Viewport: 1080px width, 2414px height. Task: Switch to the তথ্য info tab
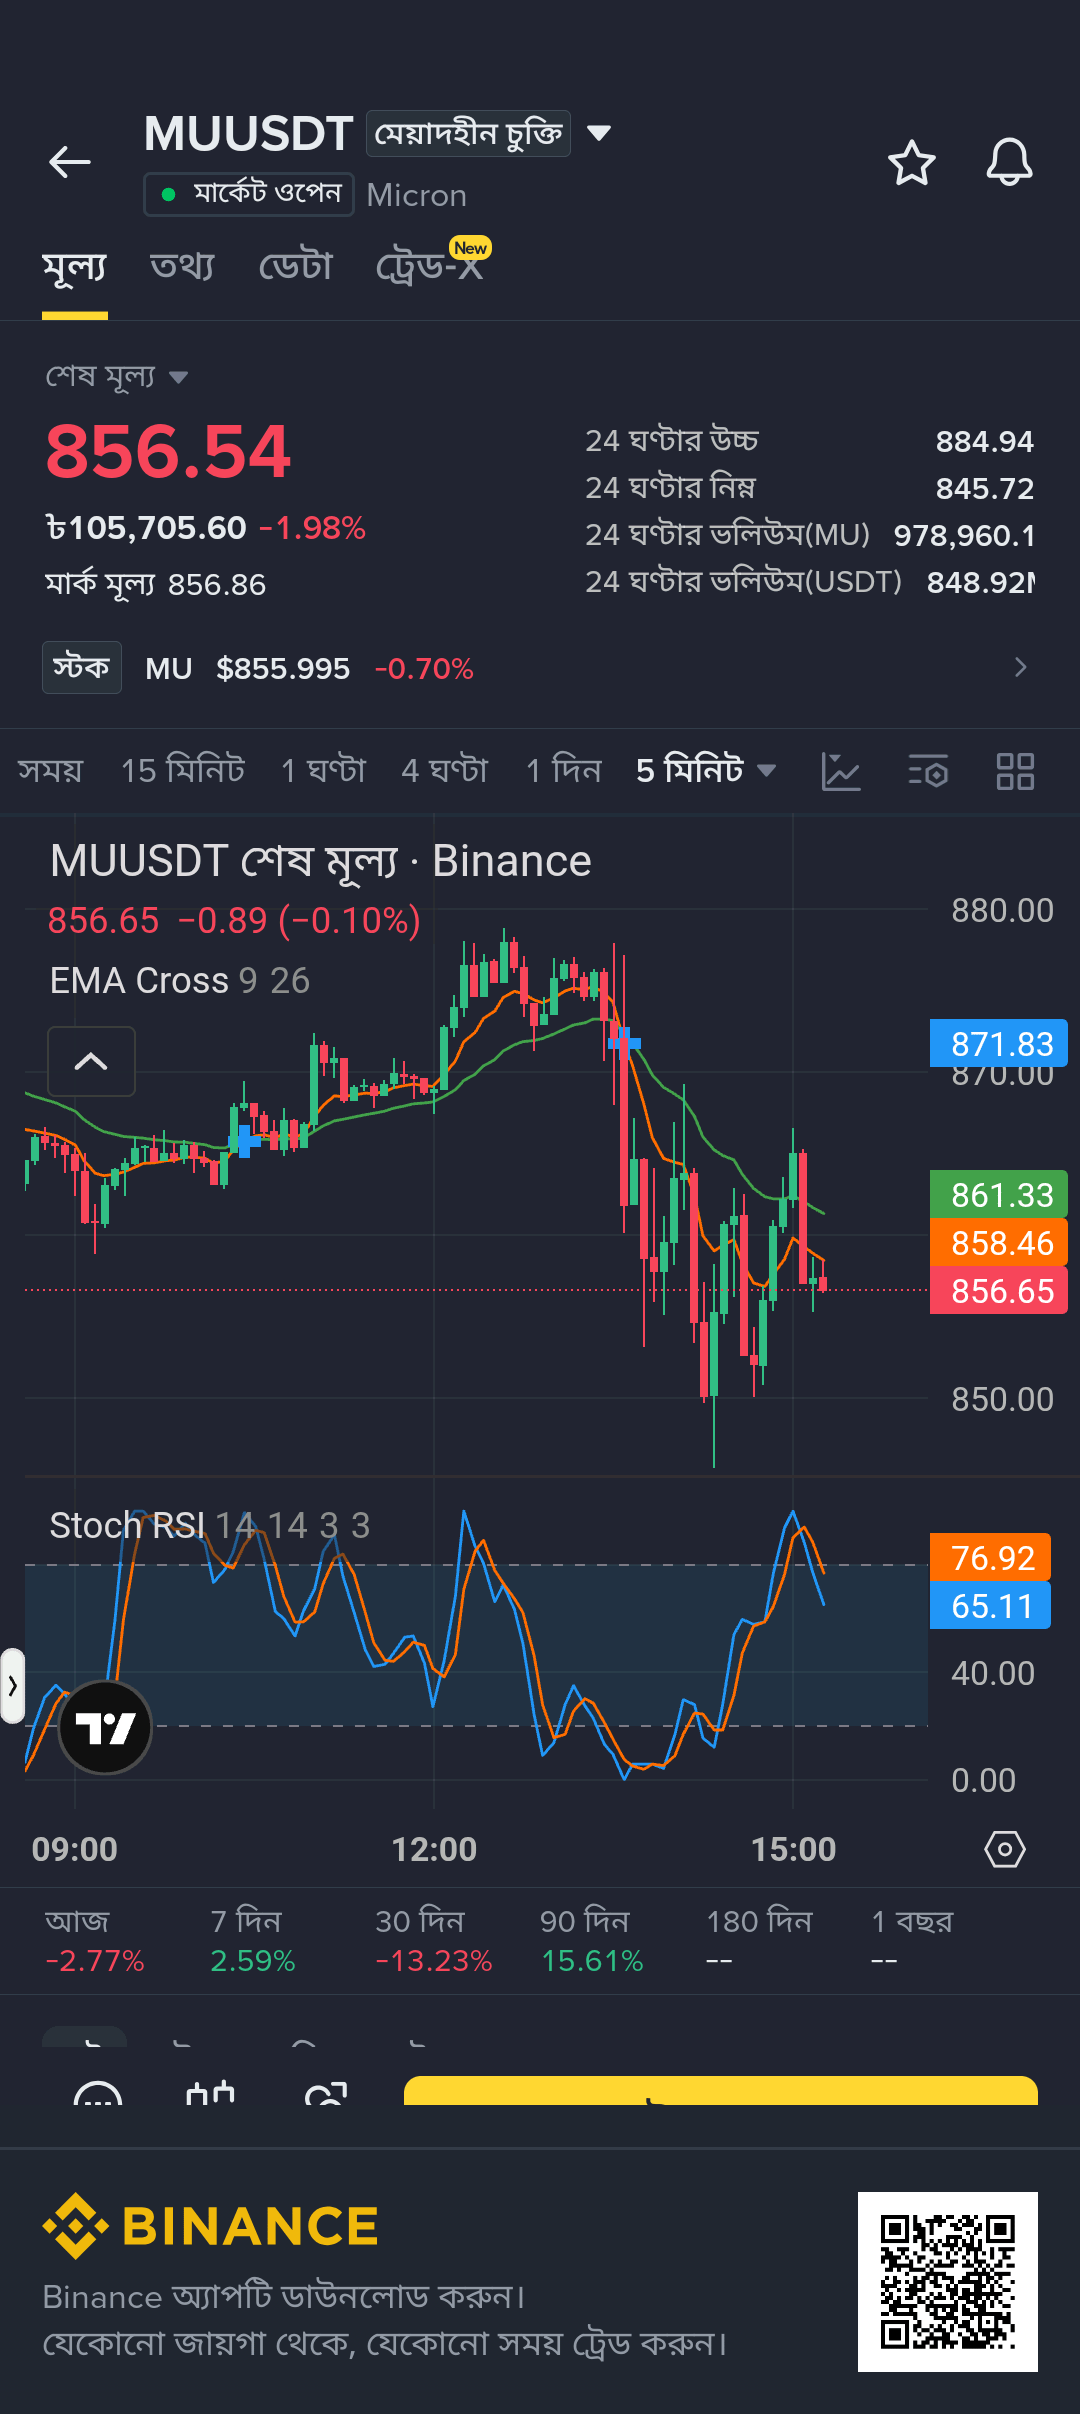pyautogui.click(x=182, y=266)
